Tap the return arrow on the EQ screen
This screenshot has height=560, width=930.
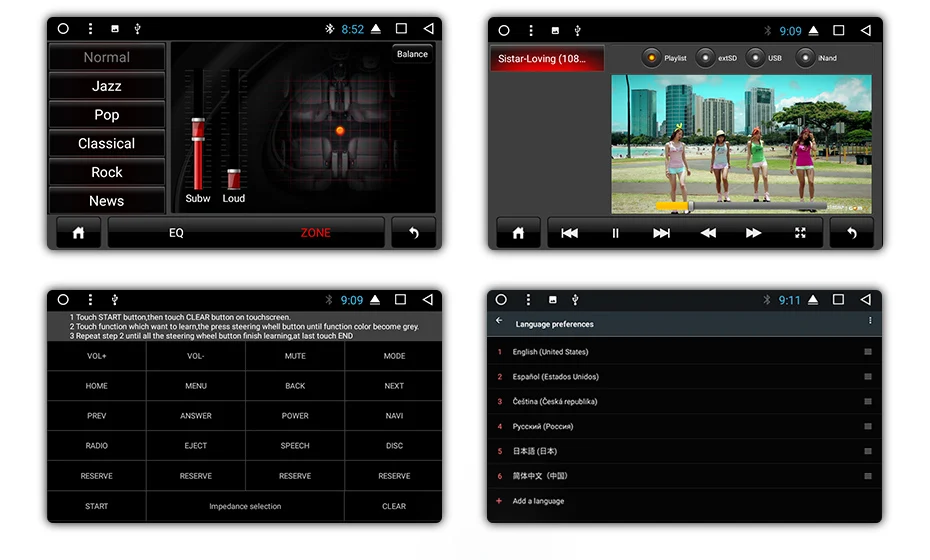point(413,233)
